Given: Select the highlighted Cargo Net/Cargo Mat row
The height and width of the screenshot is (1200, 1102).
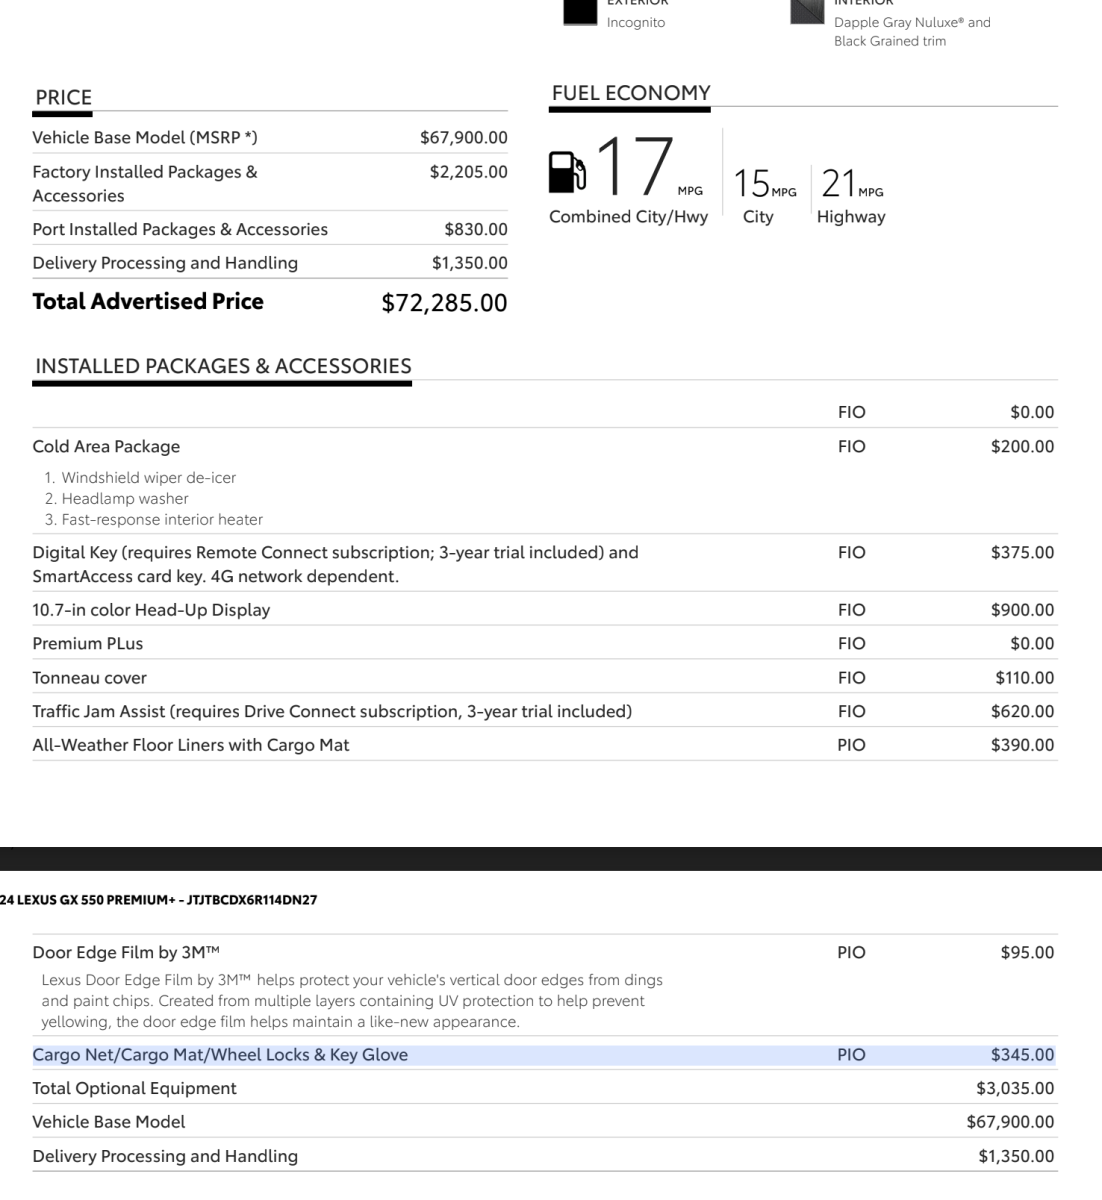Looking at the screenshot, I should coord(220,1055).
